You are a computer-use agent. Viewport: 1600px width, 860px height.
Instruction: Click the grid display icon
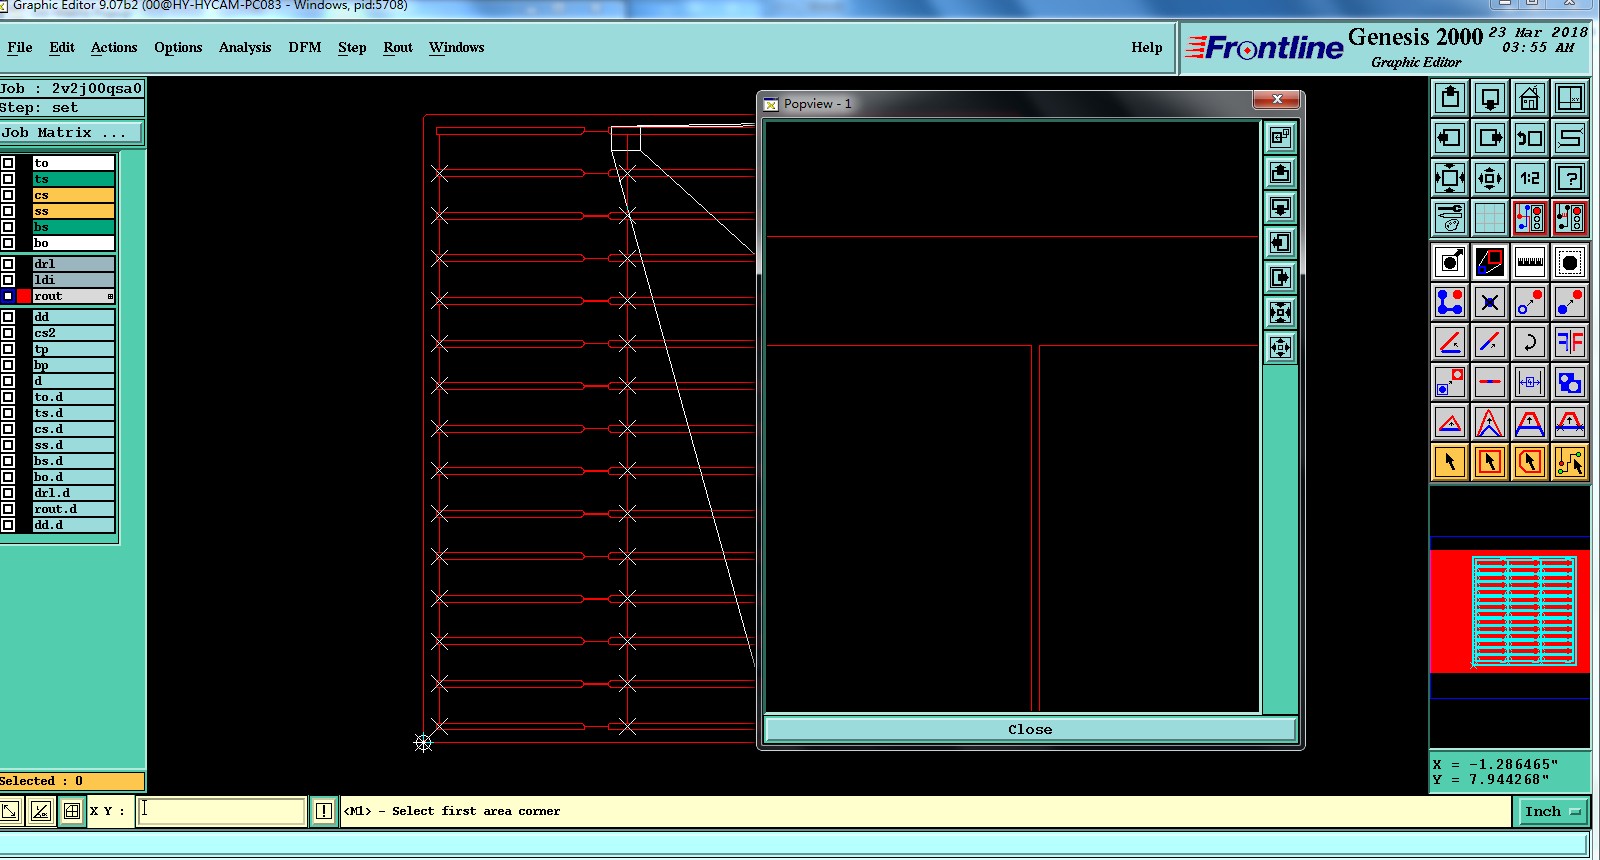tap(1490, 218)
